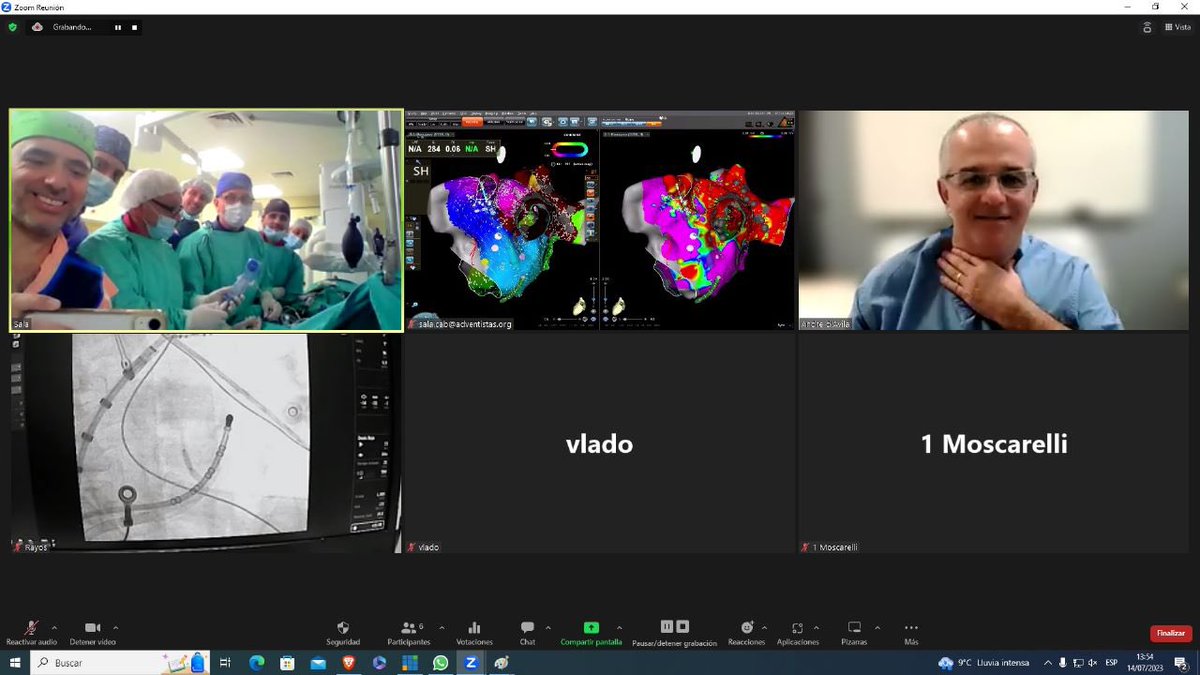Open Mail app from taskbar
The width and height of the screenshot is (1200, 675).
pos(318,663)
